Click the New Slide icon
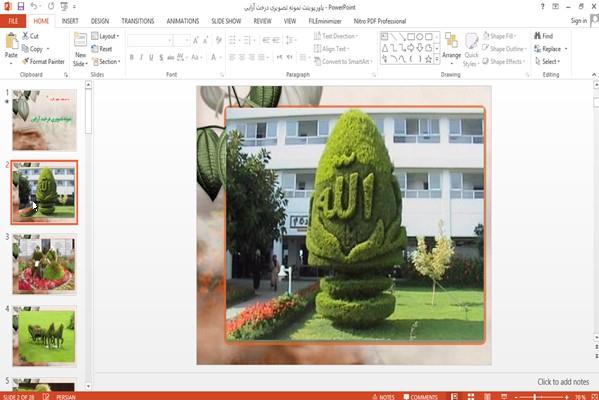Screen dimensions: 599x400 pos(80,40)
